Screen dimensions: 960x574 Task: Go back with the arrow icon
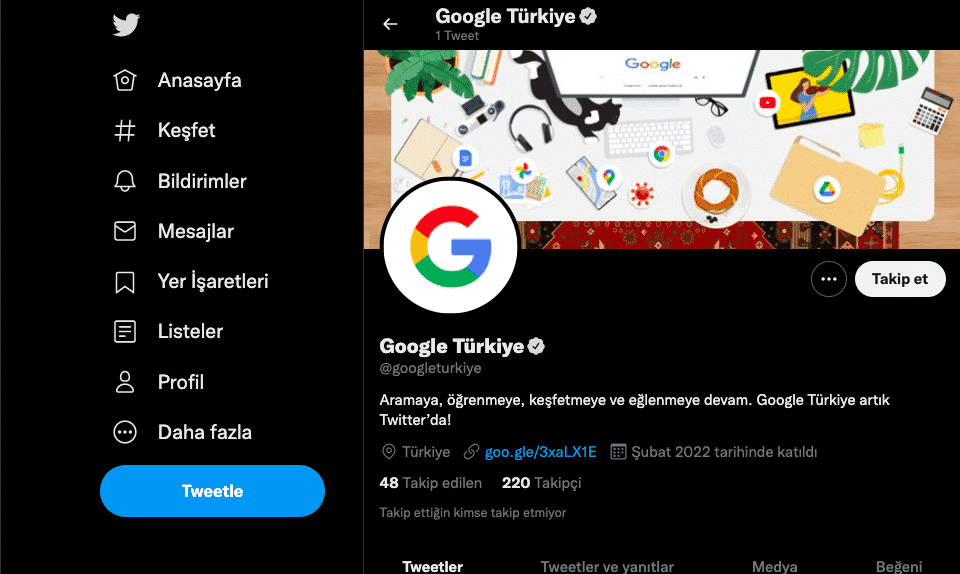click(x=390, y=24)
